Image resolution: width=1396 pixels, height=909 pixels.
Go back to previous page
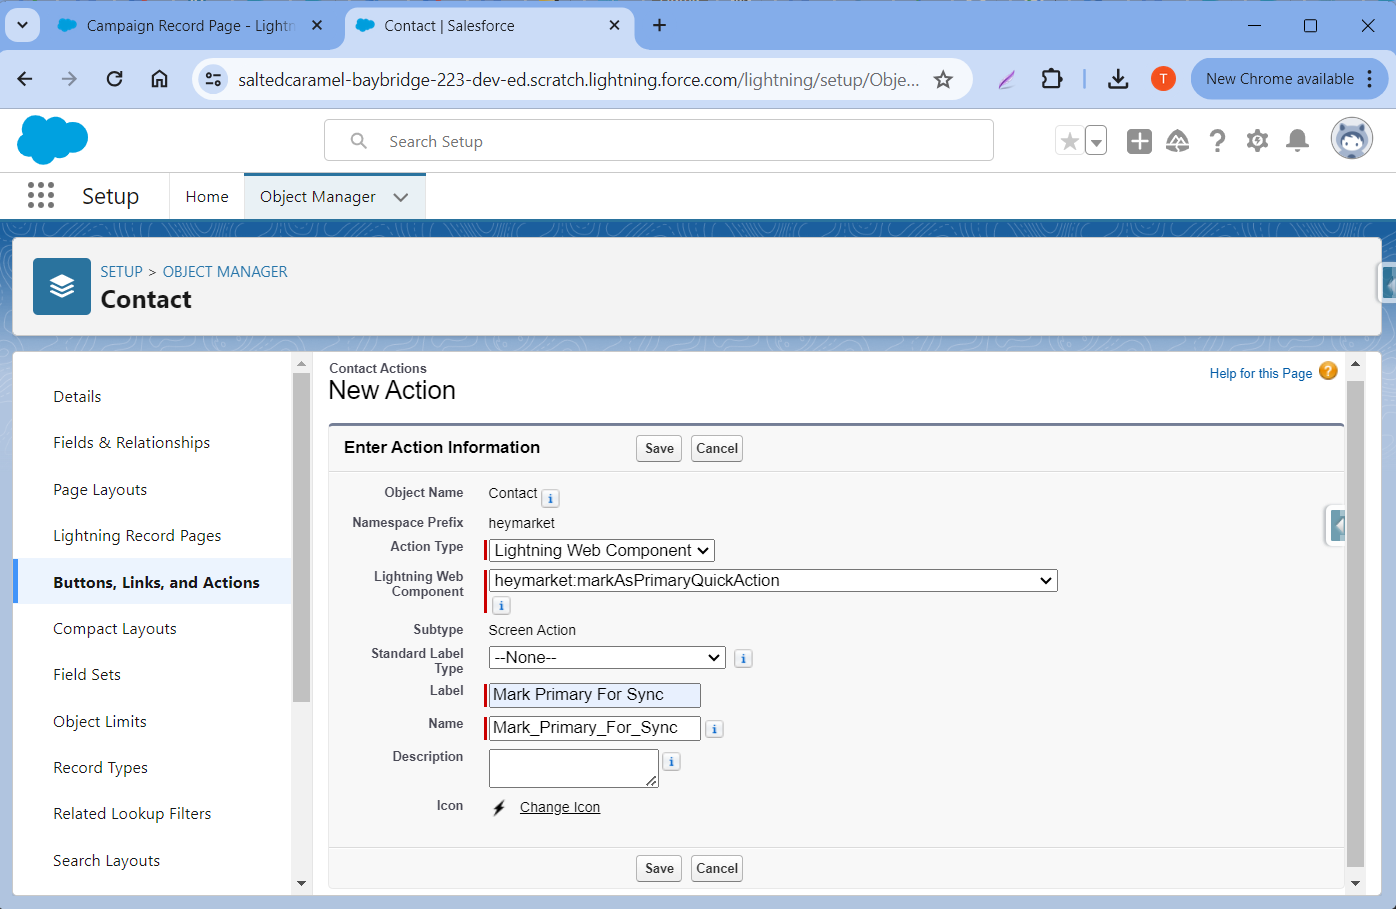click(25, 79)
